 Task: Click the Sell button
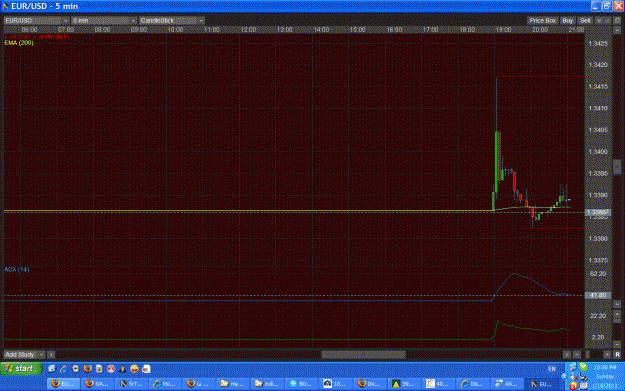point(585,20)
